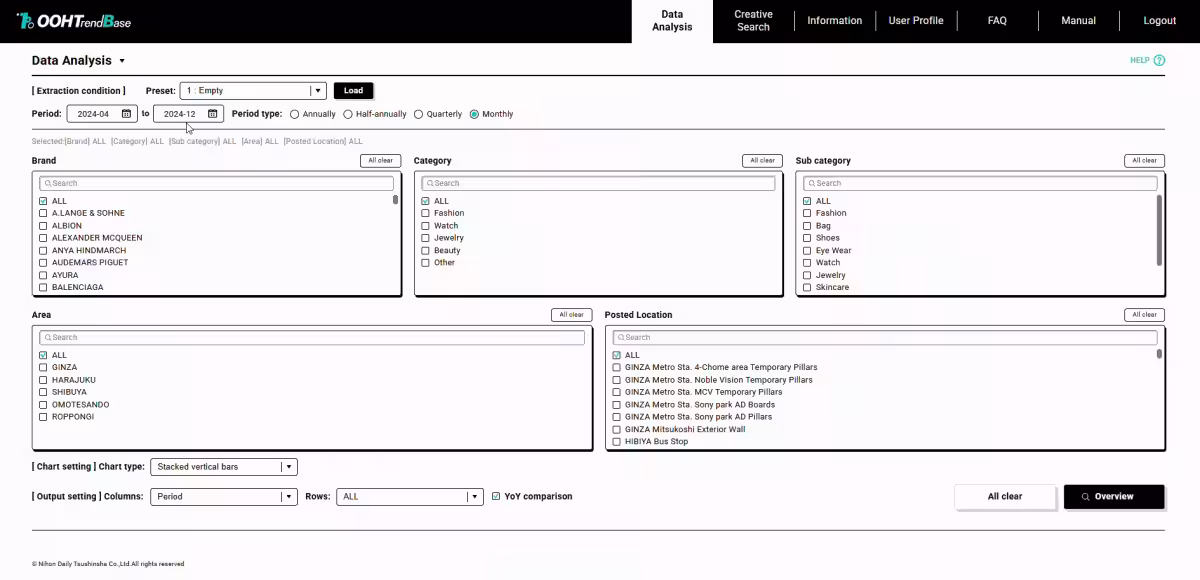Image resolution: width=1200 pixels, height=580 pixels.
Task: Expand the Rows dropdown
Action: pyautogui.click(x=474, y=497)
